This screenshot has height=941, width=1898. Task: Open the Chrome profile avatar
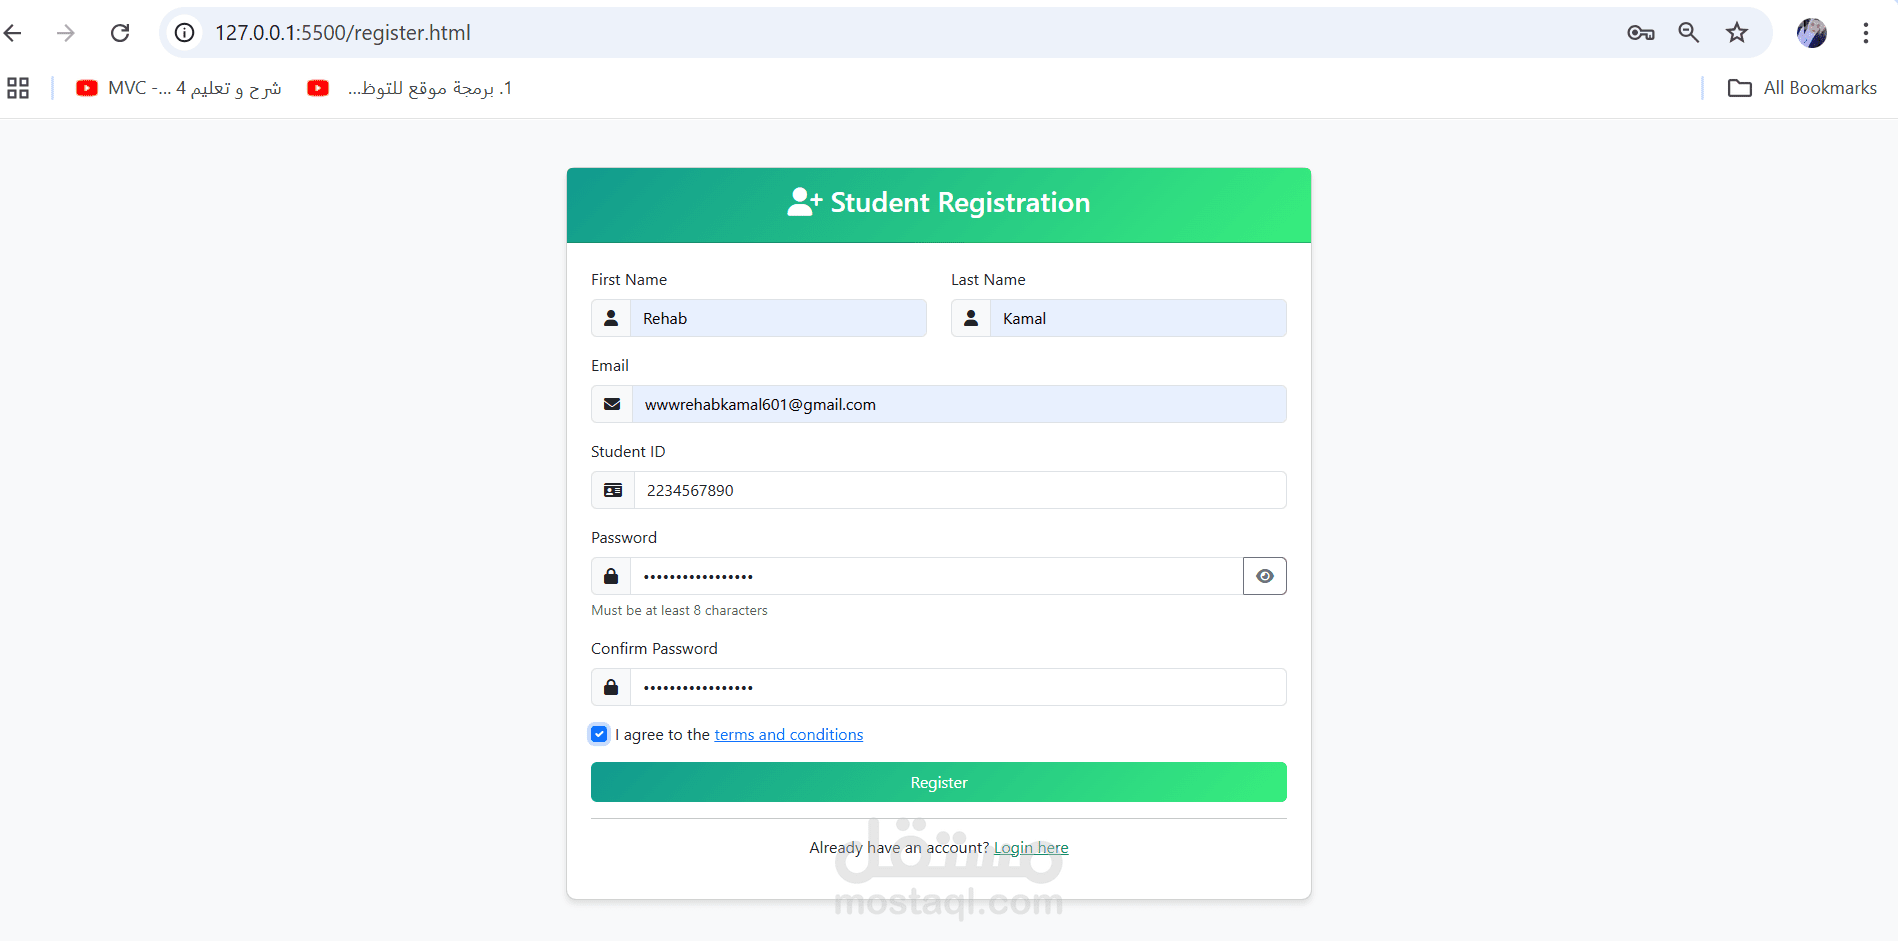pos(1812,33)
